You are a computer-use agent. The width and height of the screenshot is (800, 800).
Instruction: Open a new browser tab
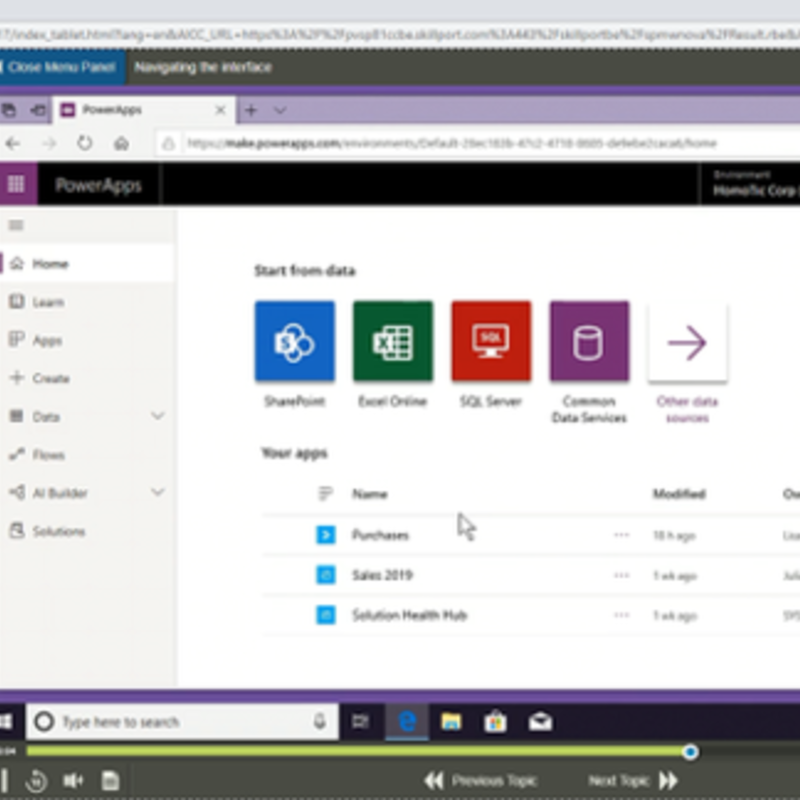tap(251, 110)
